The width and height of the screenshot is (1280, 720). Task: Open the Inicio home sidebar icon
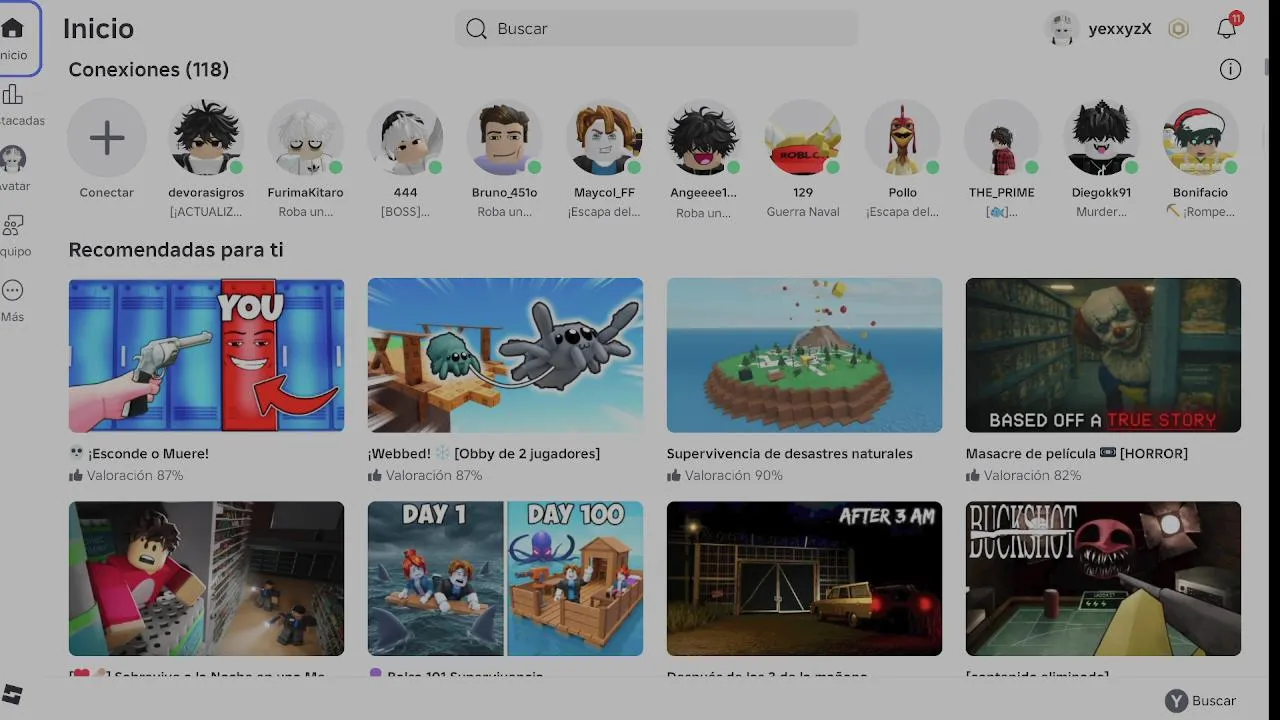pos(13,28)
